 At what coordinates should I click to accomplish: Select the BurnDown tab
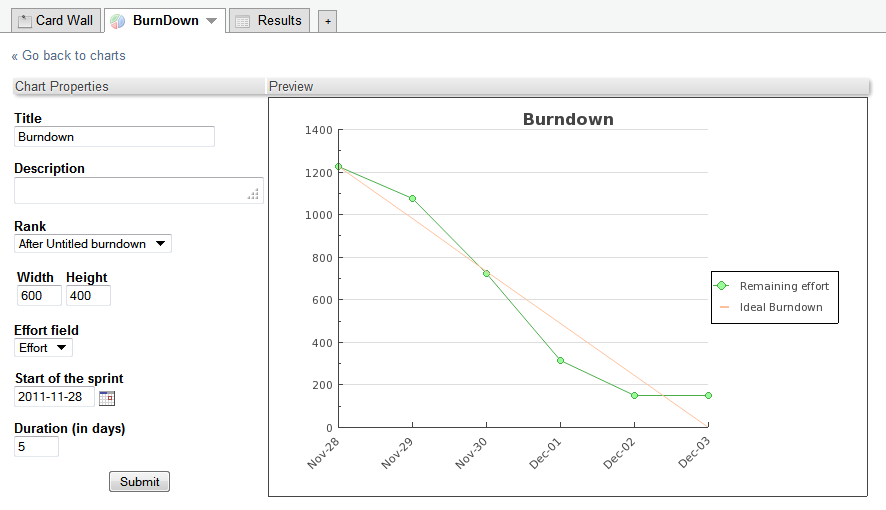165,21
